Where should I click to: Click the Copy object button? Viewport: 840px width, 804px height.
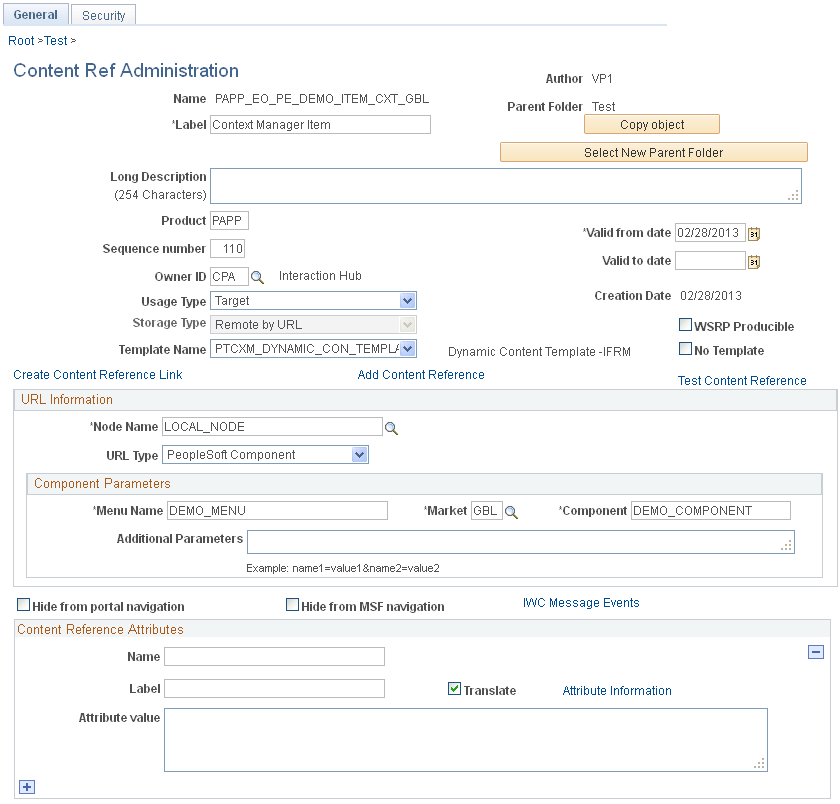click(x=652, y=124)
